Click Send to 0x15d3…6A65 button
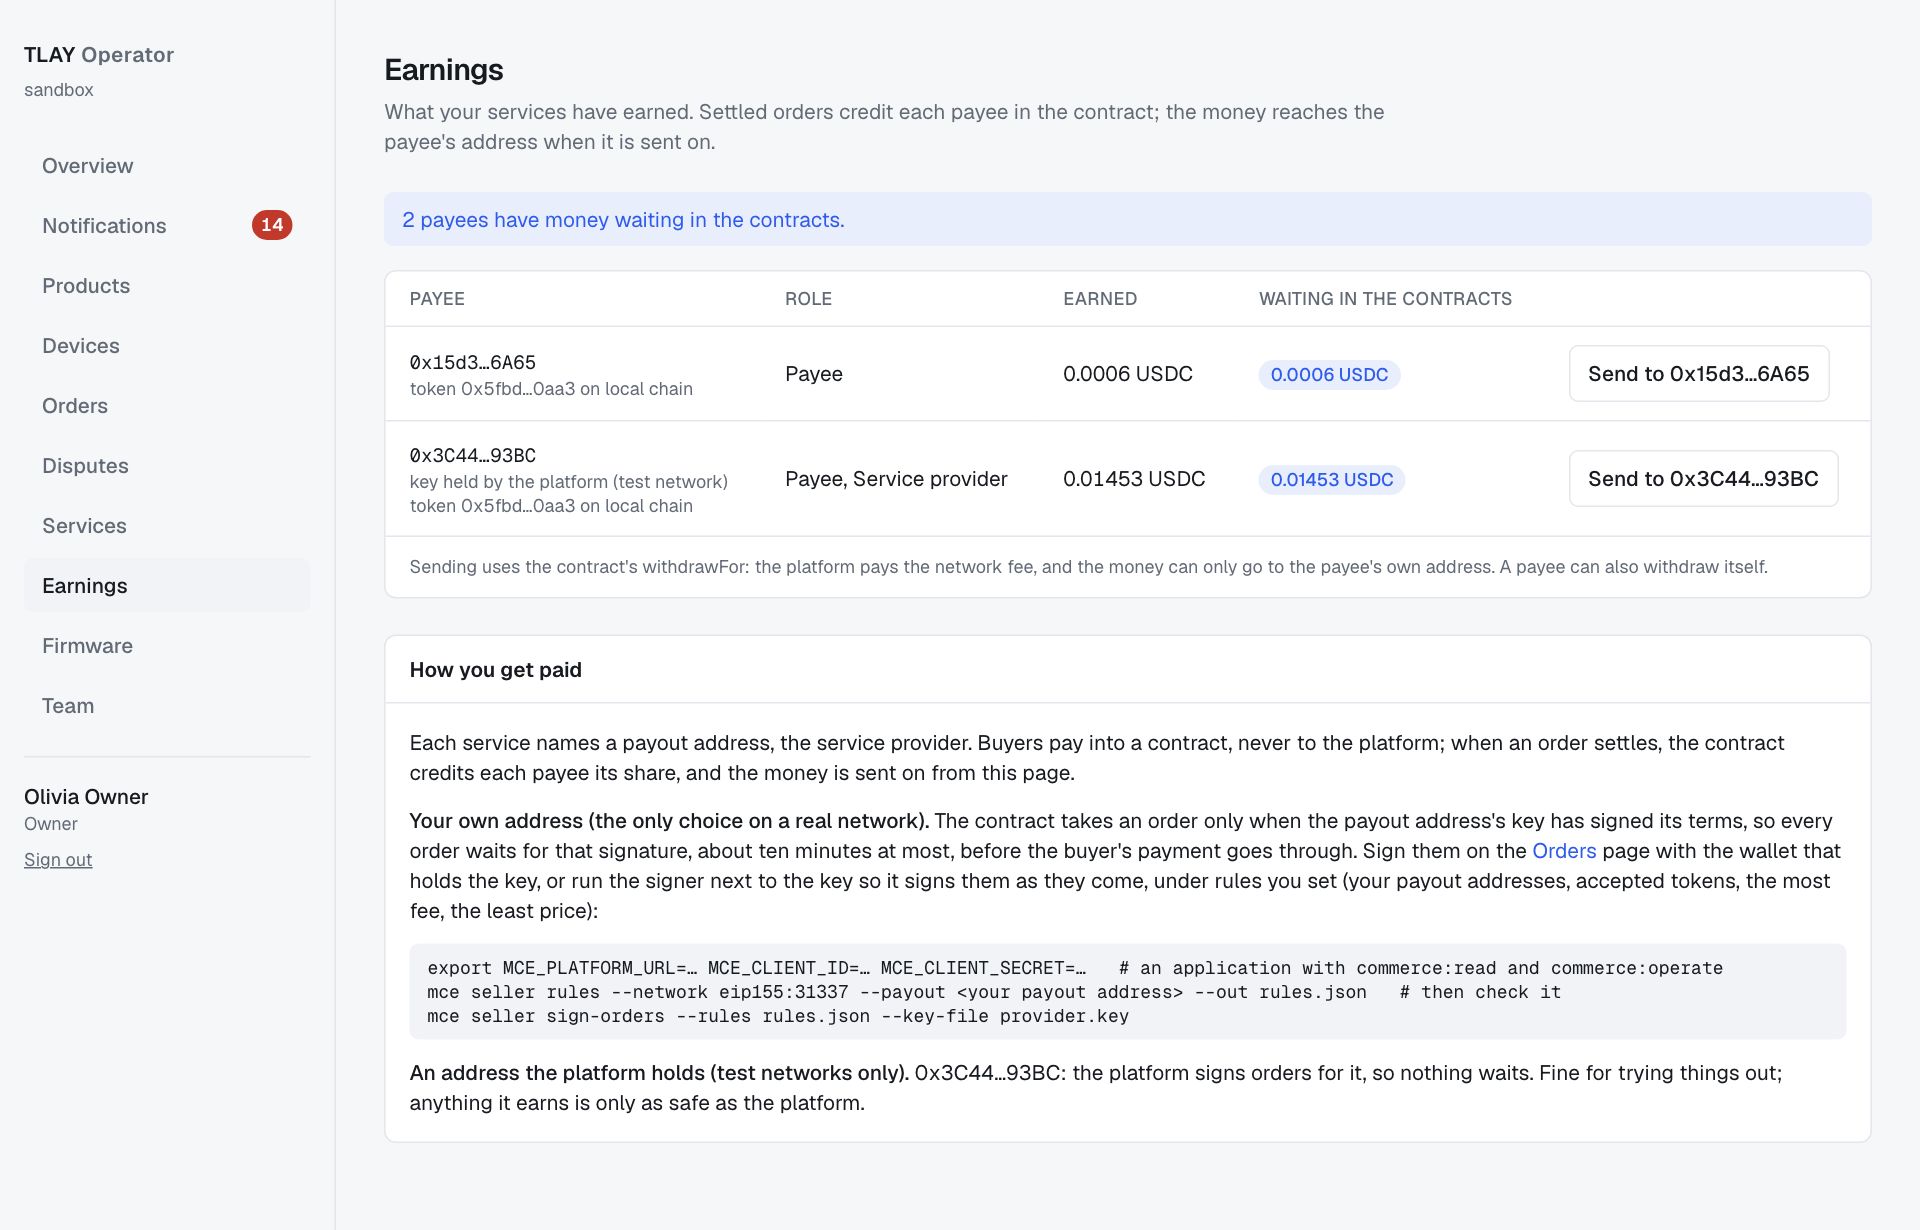The width and height of the screenshot is (1920, 1230). pos(1699,374)
